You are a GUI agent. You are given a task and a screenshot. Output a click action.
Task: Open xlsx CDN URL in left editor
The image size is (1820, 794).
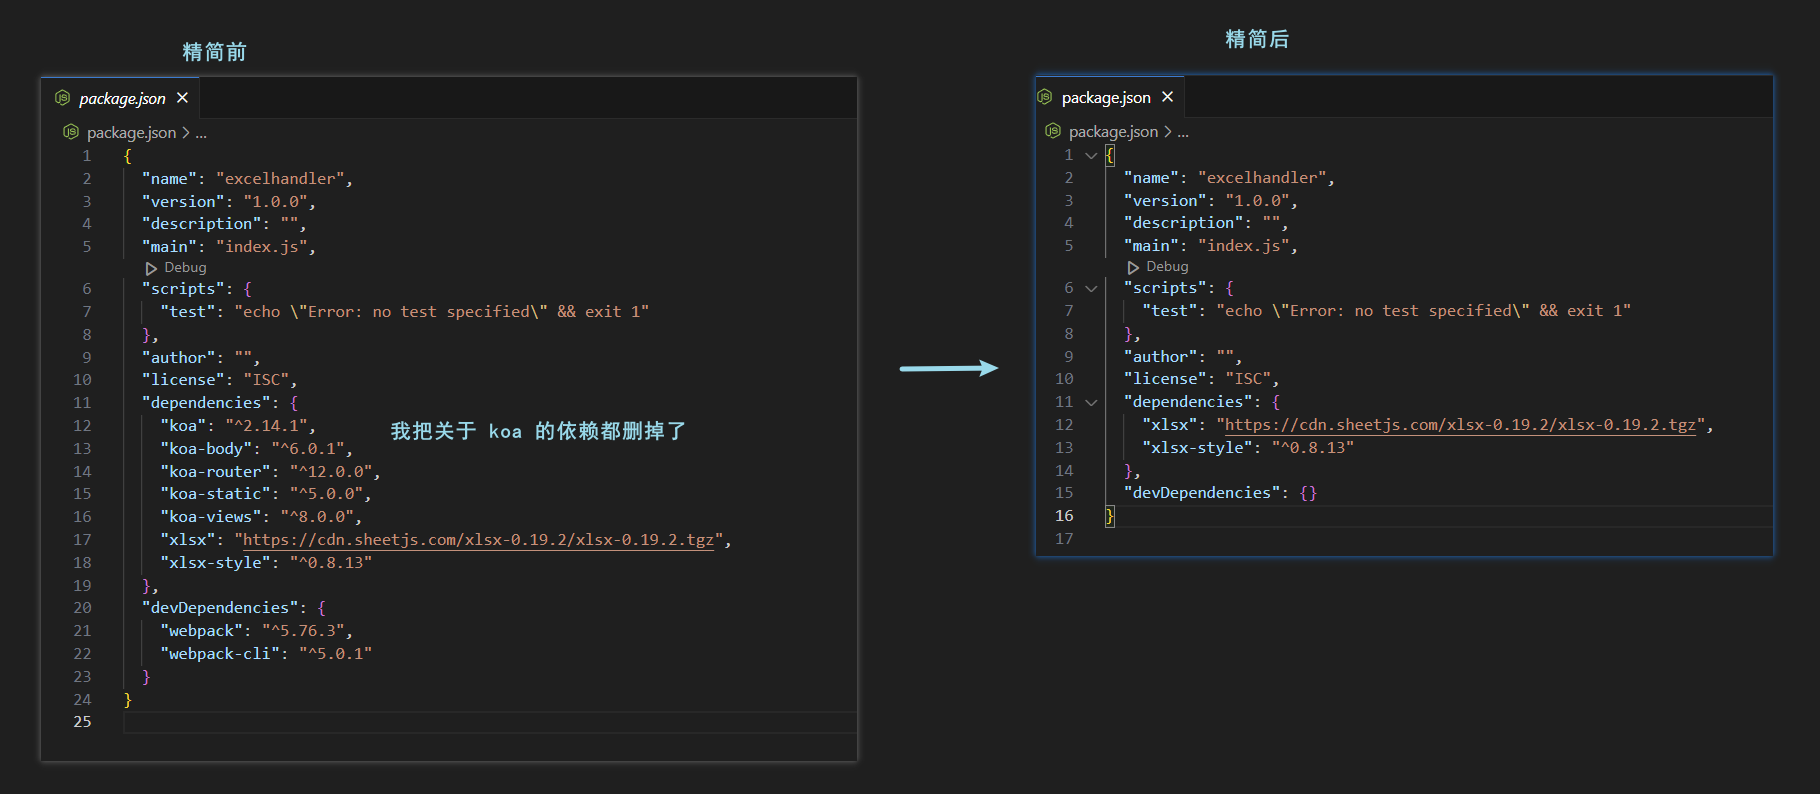[479, 540]
